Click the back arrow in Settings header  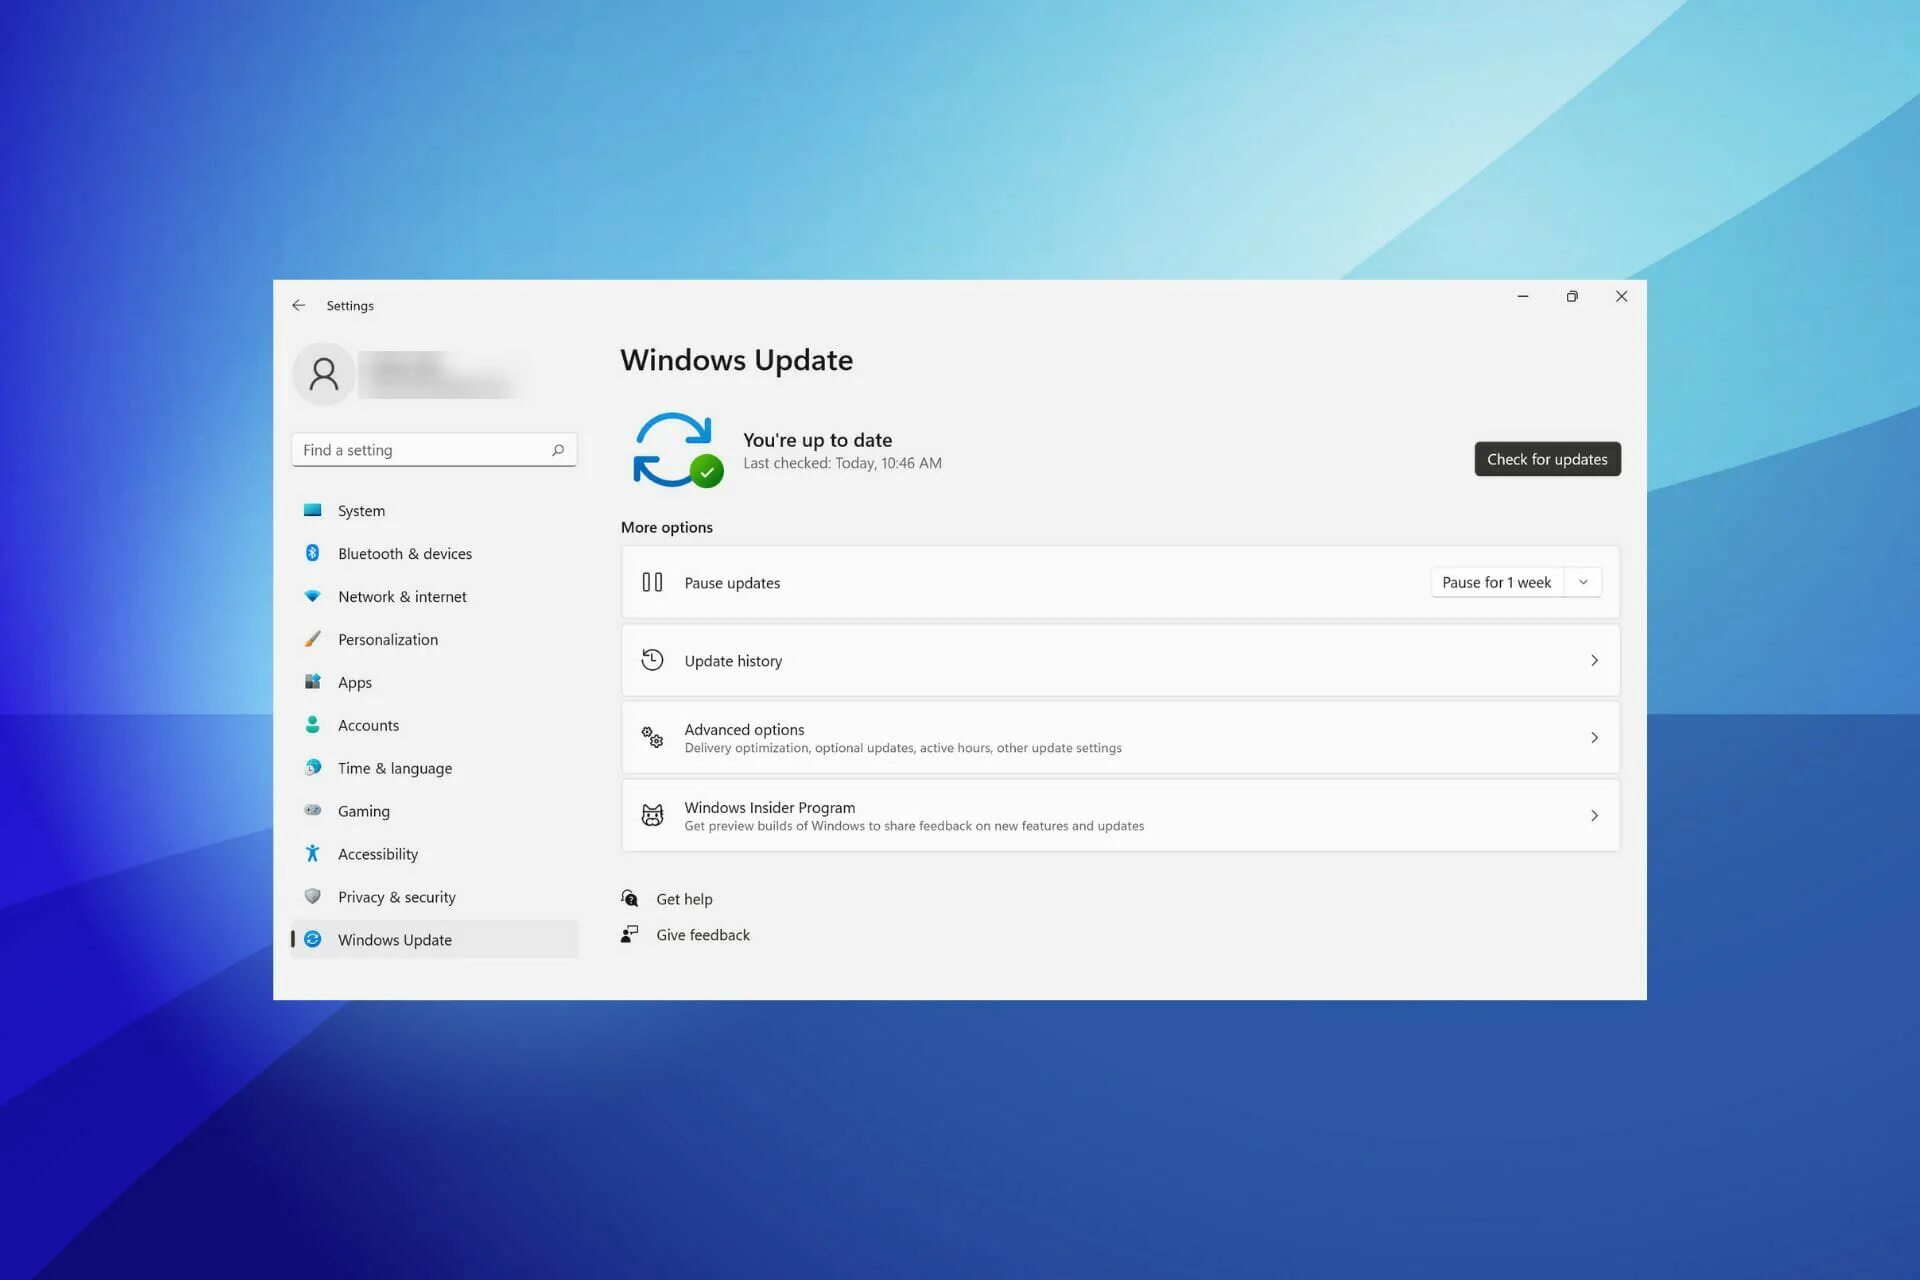(298, 305)
